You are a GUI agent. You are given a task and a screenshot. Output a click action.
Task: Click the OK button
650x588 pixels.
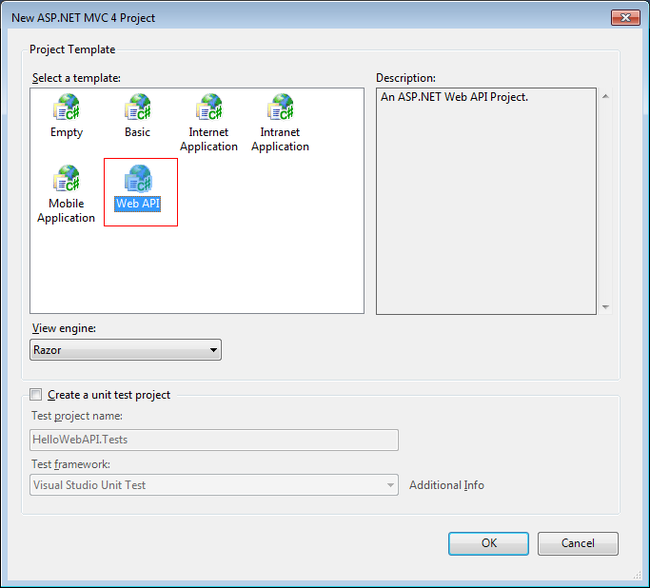coord(488,544)
